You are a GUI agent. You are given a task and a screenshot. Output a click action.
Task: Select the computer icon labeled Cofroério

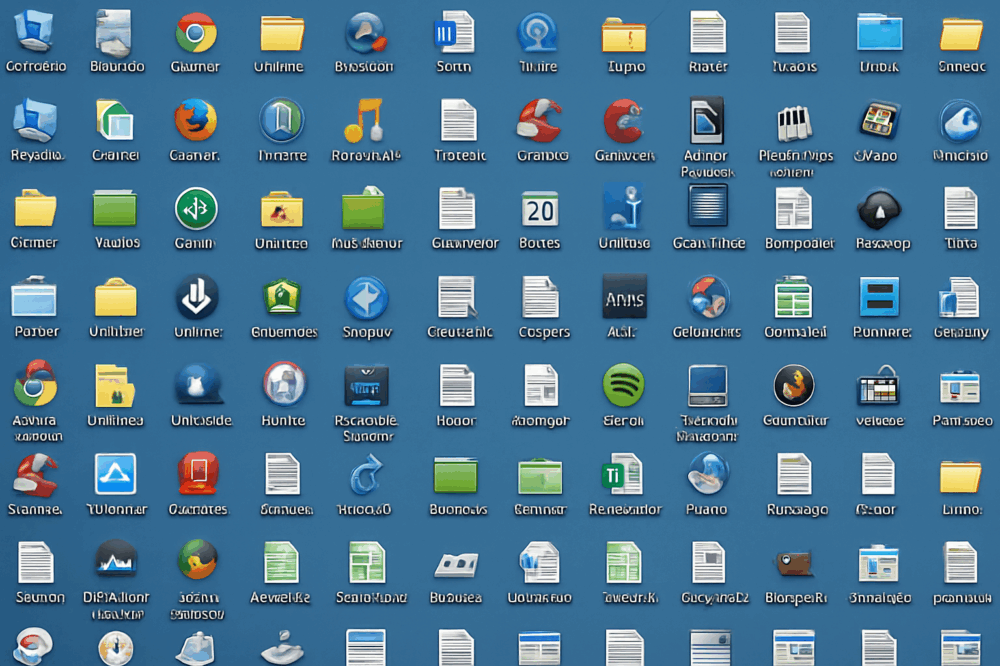click(33, 31)
